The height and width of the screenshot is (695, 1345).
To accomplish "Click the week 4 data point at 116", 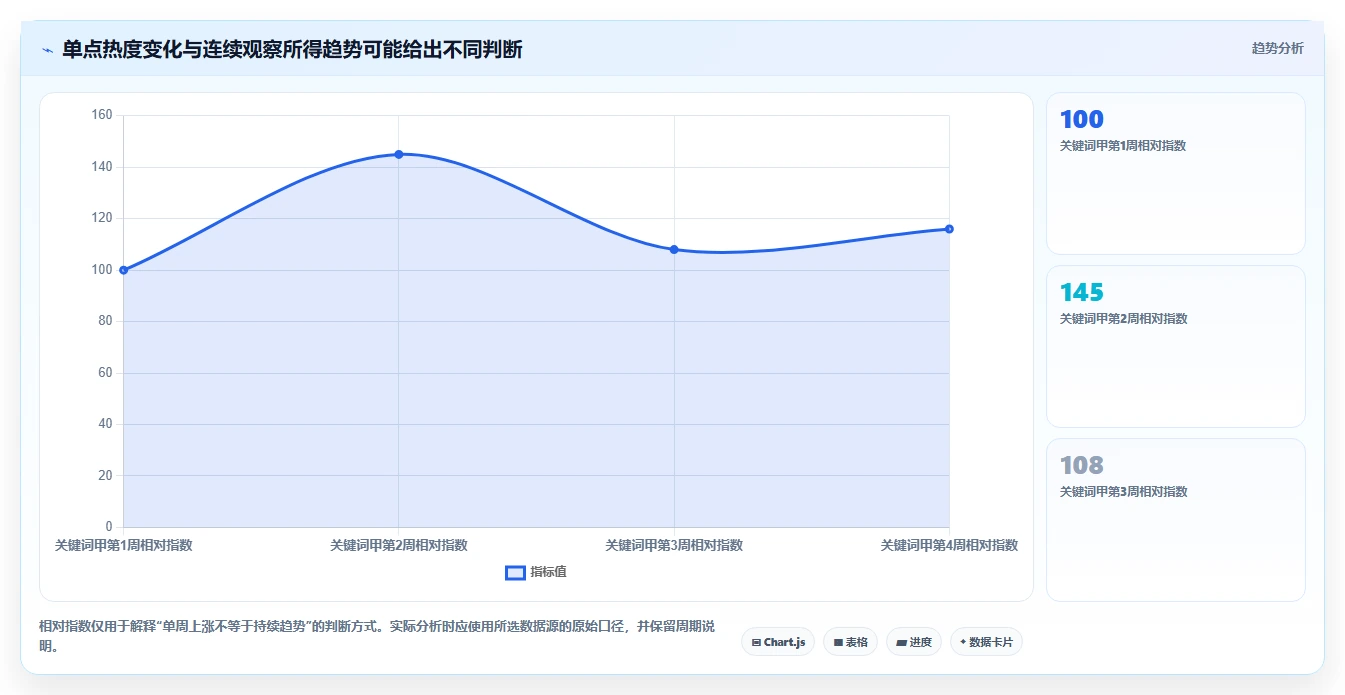I will pyautogui.click(x=949, y=229).
